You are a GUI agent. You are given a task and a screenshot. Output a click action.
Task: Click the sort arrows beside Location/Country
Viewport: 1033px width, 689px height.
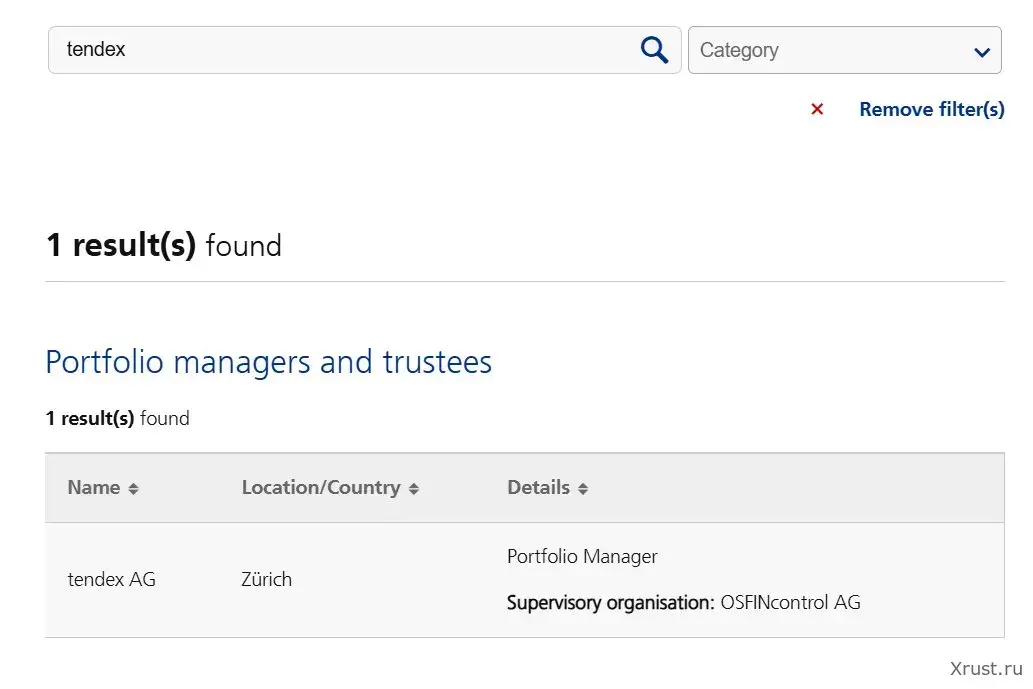[414, 489]
